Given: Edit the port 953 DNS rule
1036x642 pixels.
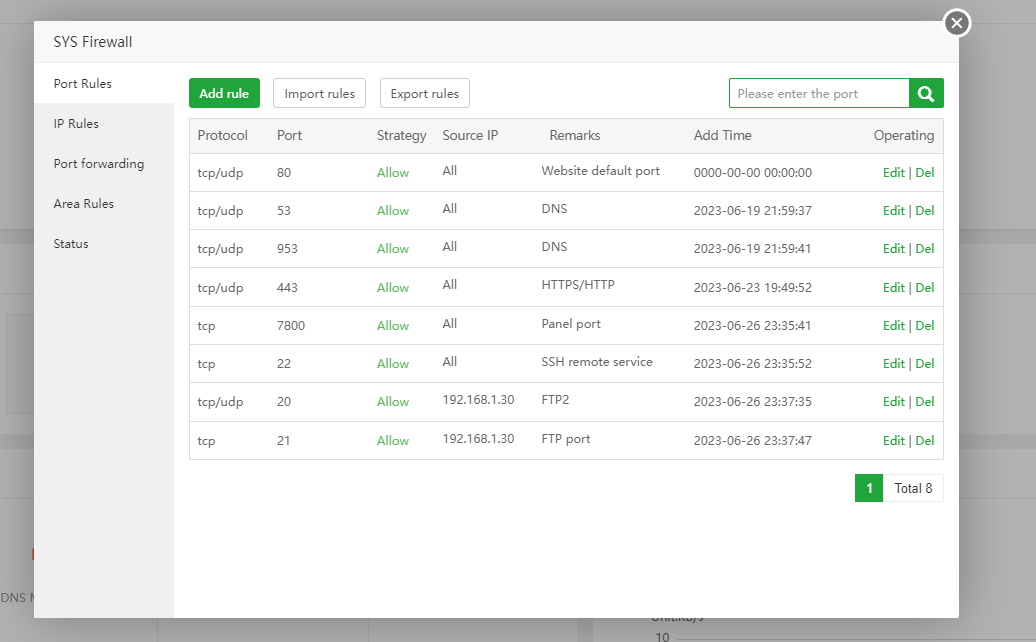Looking at the screenshot, I should pos(893,249).
